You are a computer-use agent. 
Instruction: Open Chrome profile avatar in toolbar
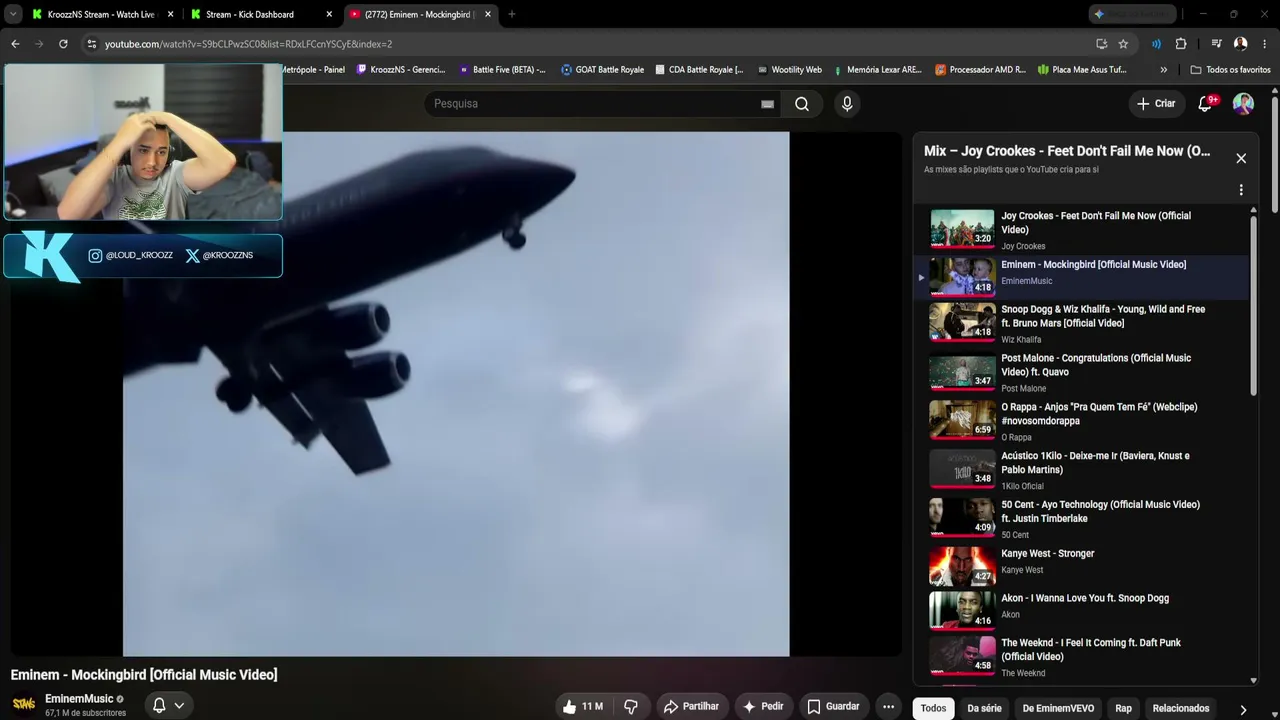[x=1240, y=44]
